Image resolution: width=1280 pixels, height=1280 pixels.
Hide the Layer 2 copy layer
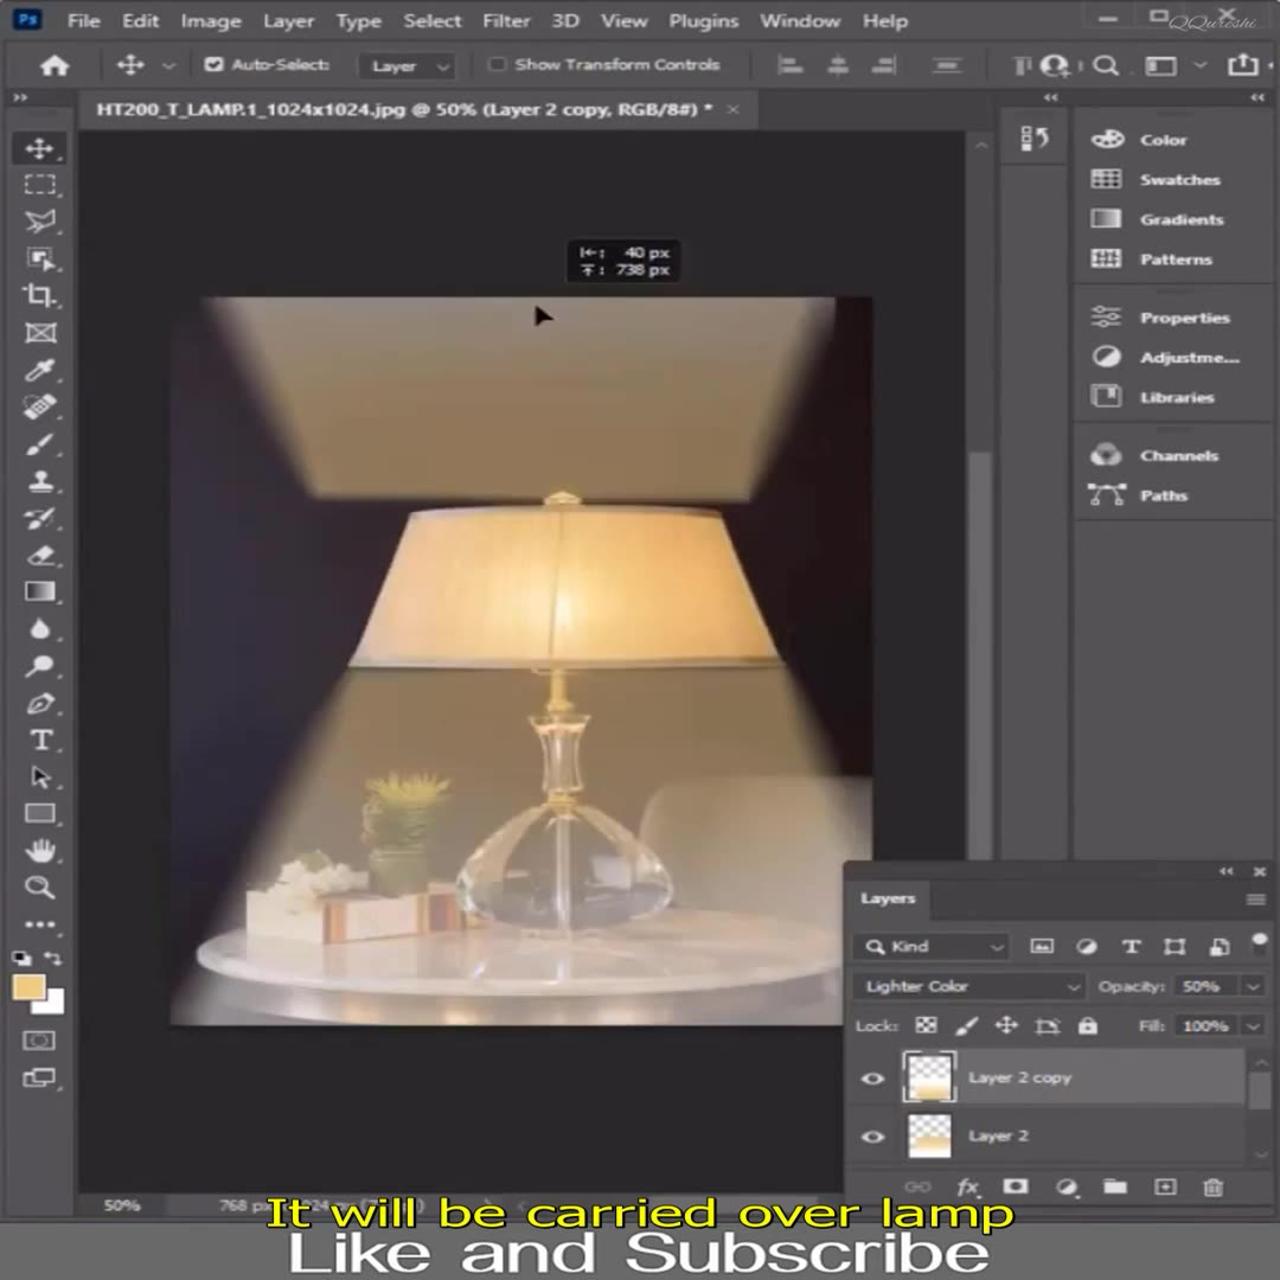click(x=873, y=1079)
